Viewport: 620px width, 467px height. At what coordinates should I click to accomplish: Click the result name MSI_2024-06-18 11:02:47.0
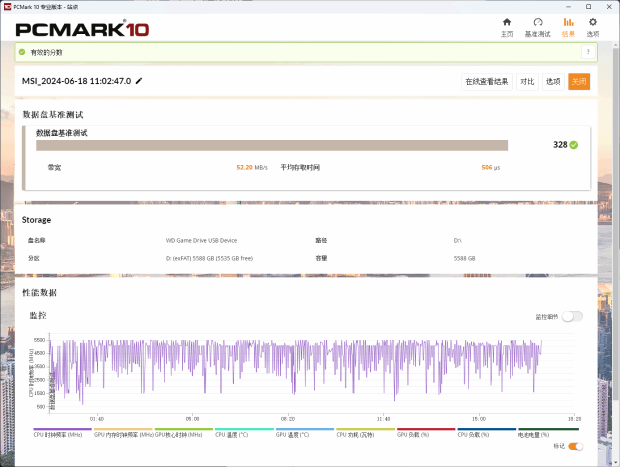coord(76,81)
